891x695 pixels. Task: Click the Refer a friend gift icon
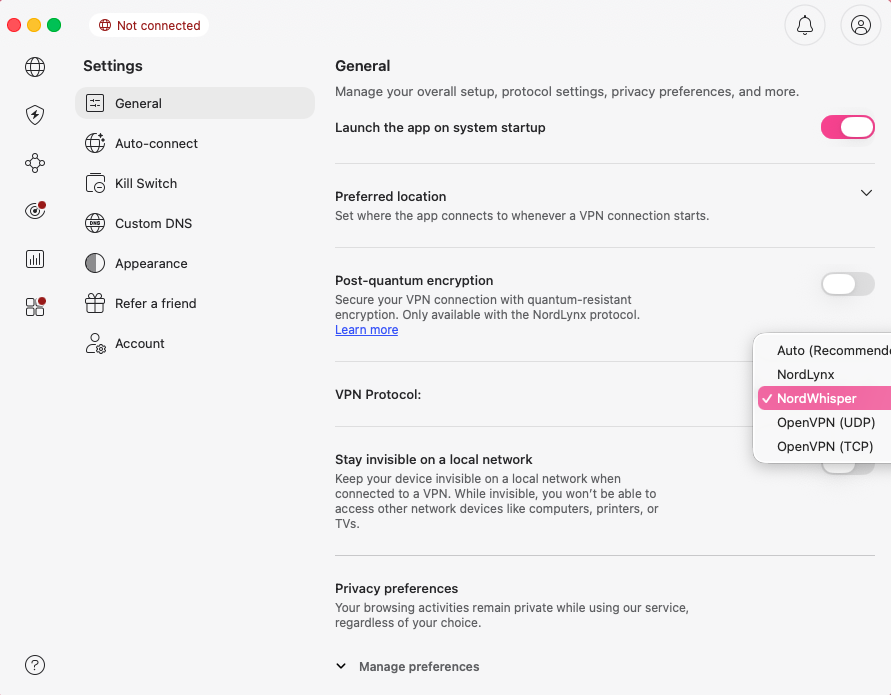(95, 303)
